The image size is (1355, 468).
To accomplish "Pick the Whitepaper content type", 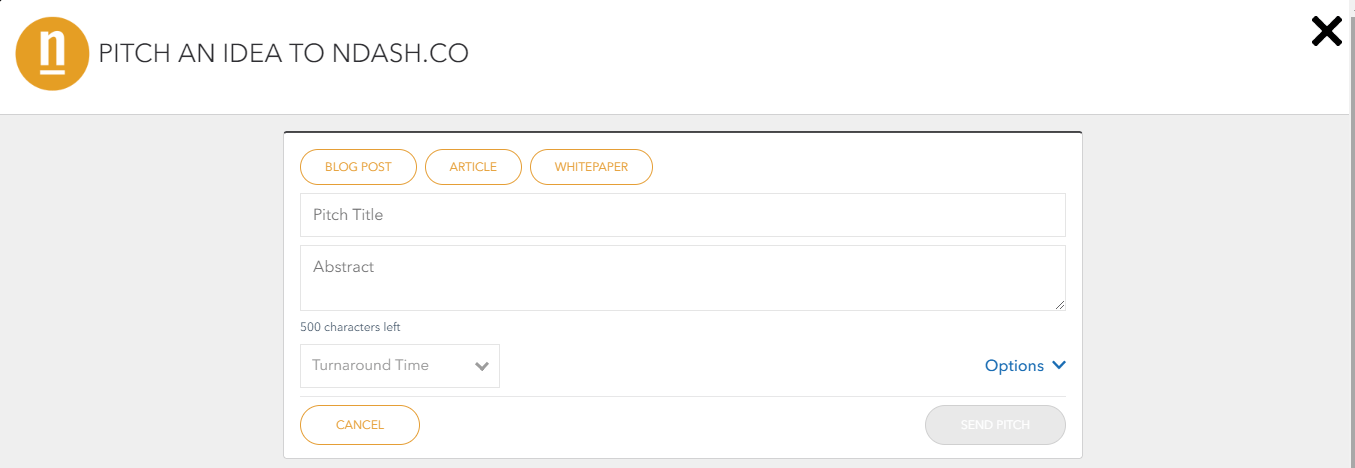I will pyautogui.click(x=591, y=167).
